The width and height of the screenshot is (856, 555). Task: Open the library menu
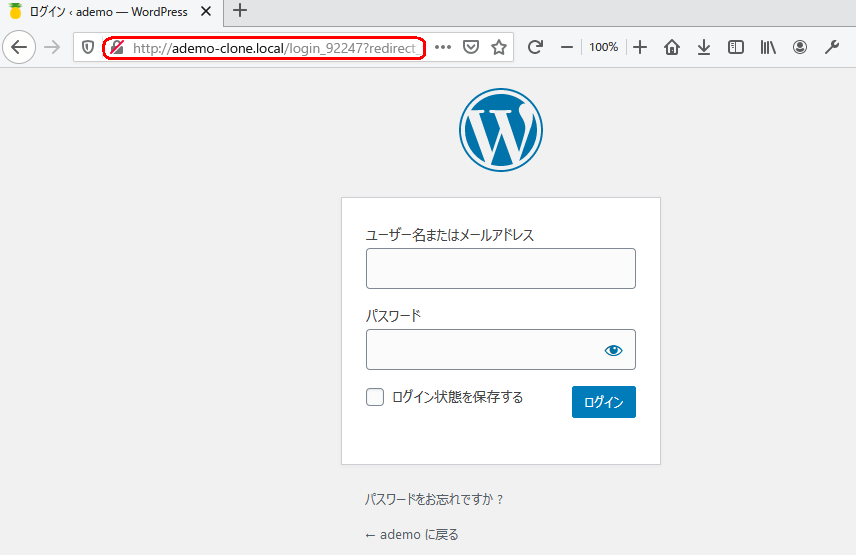pyautogui.click(x=768, y=47)
